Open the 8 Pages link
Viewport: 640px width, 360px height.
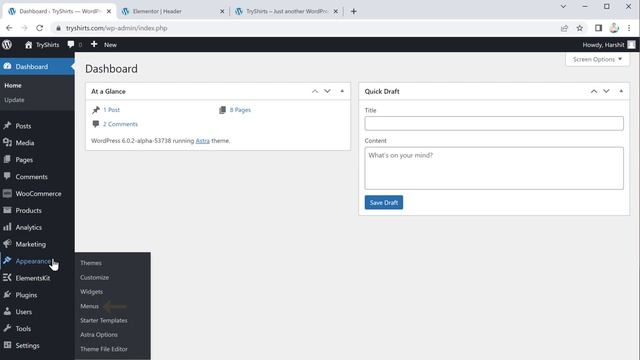240,110
